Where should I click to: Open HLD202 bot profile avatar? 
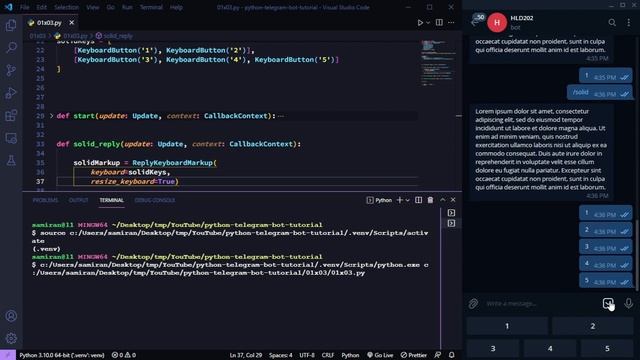click(x=497, y=22)
